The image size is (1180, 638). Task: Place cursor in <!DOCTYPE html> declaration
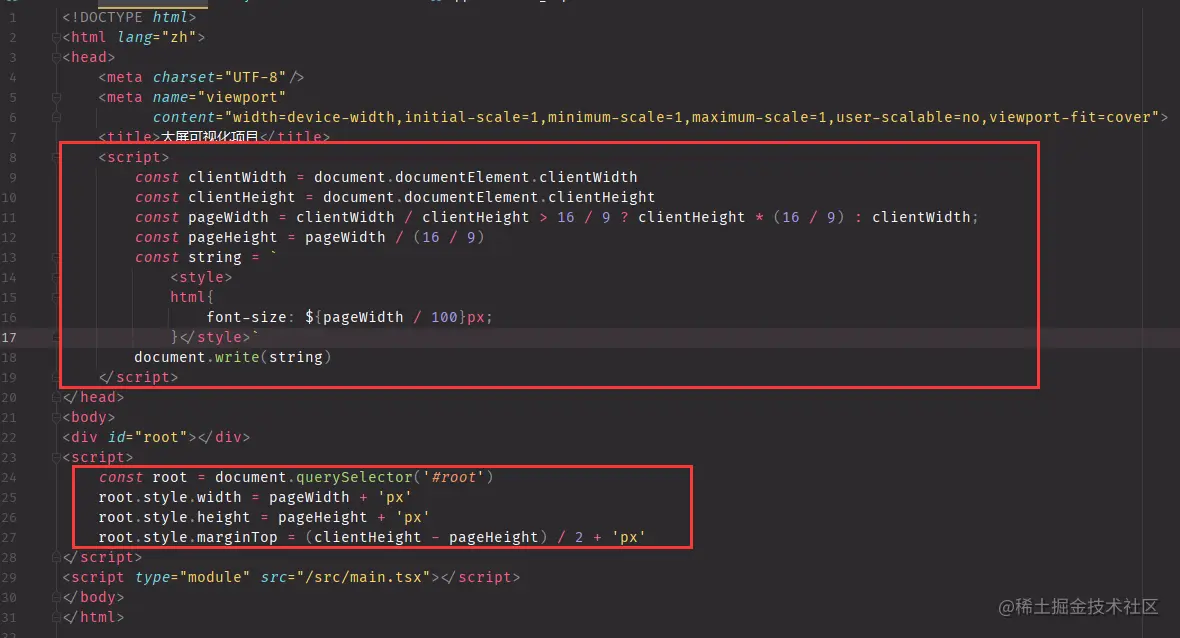tap(129, 17)
